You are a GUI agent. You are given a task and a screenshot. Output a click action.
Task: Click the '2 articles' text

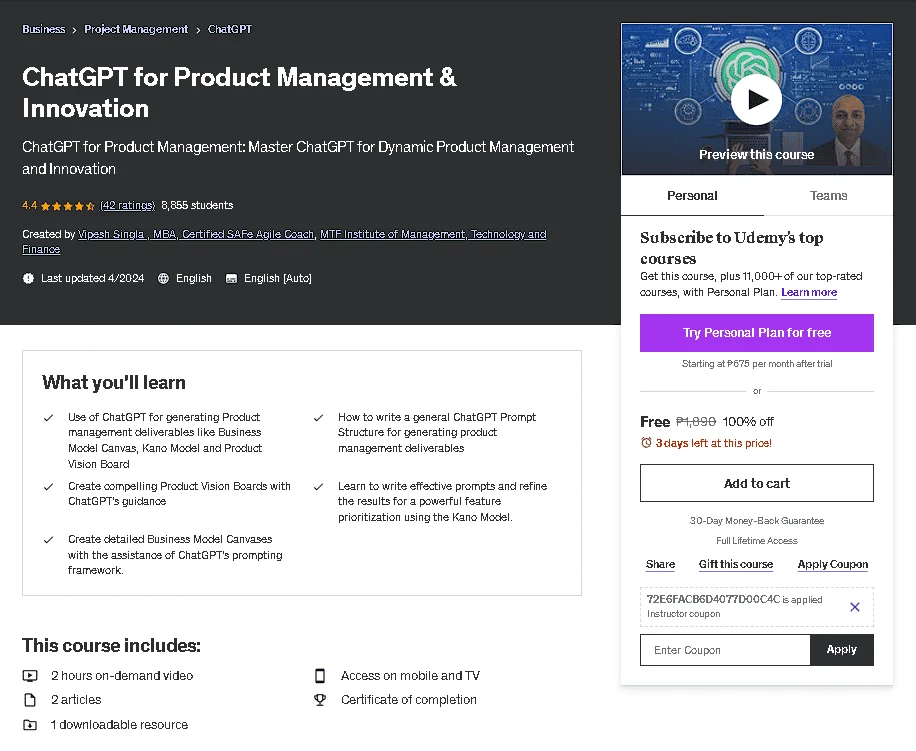[76, 700]
